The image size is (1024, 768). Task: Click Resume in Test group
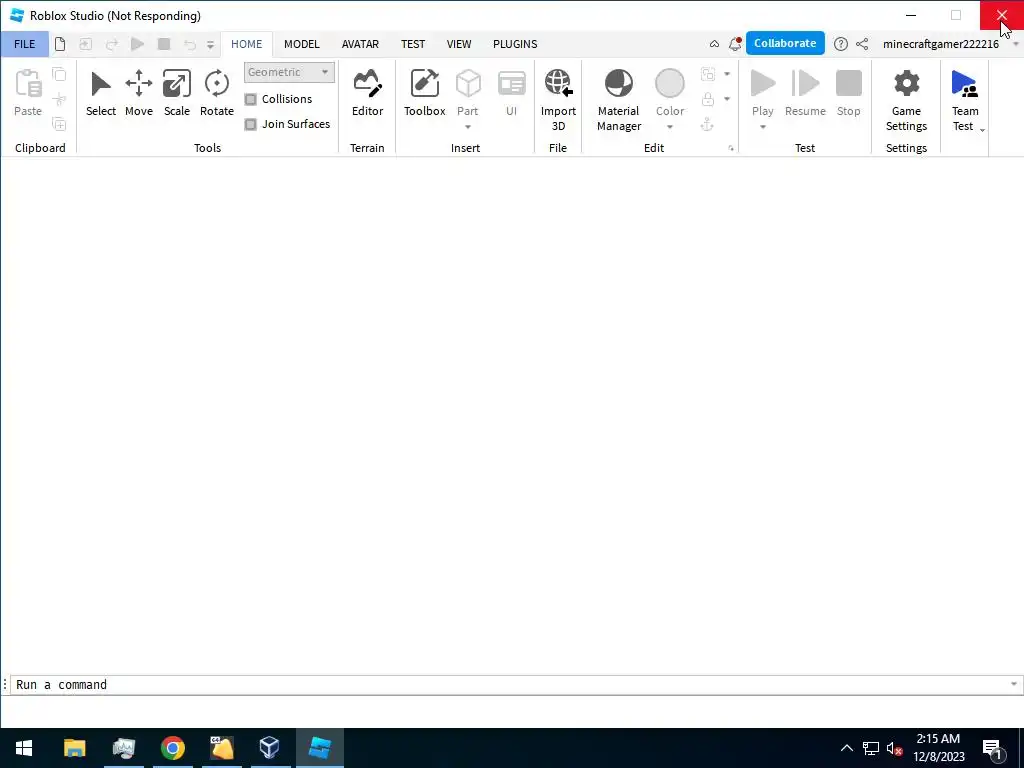[x=805, y=93]
